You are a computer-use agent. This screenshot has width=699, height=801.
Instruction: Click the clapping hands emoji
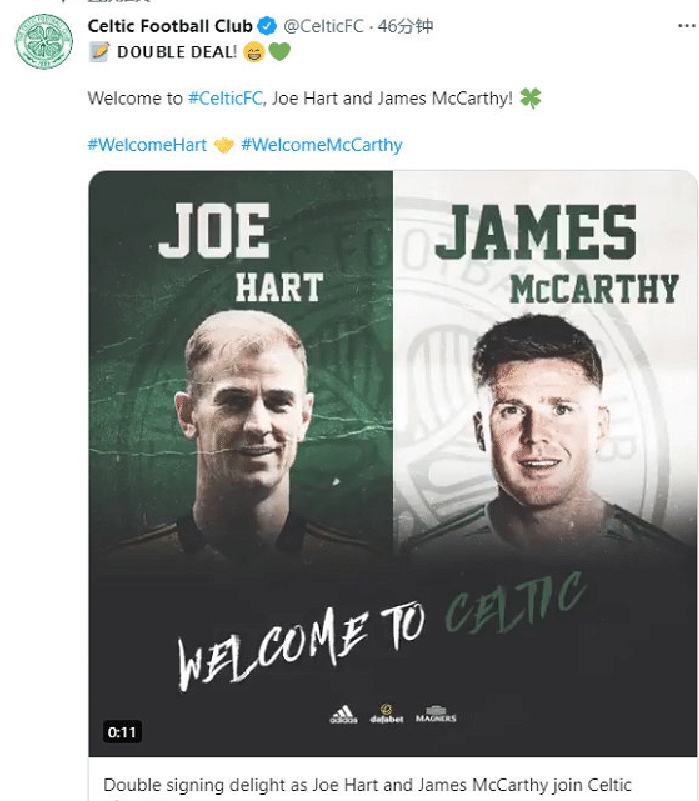(223, 145)
